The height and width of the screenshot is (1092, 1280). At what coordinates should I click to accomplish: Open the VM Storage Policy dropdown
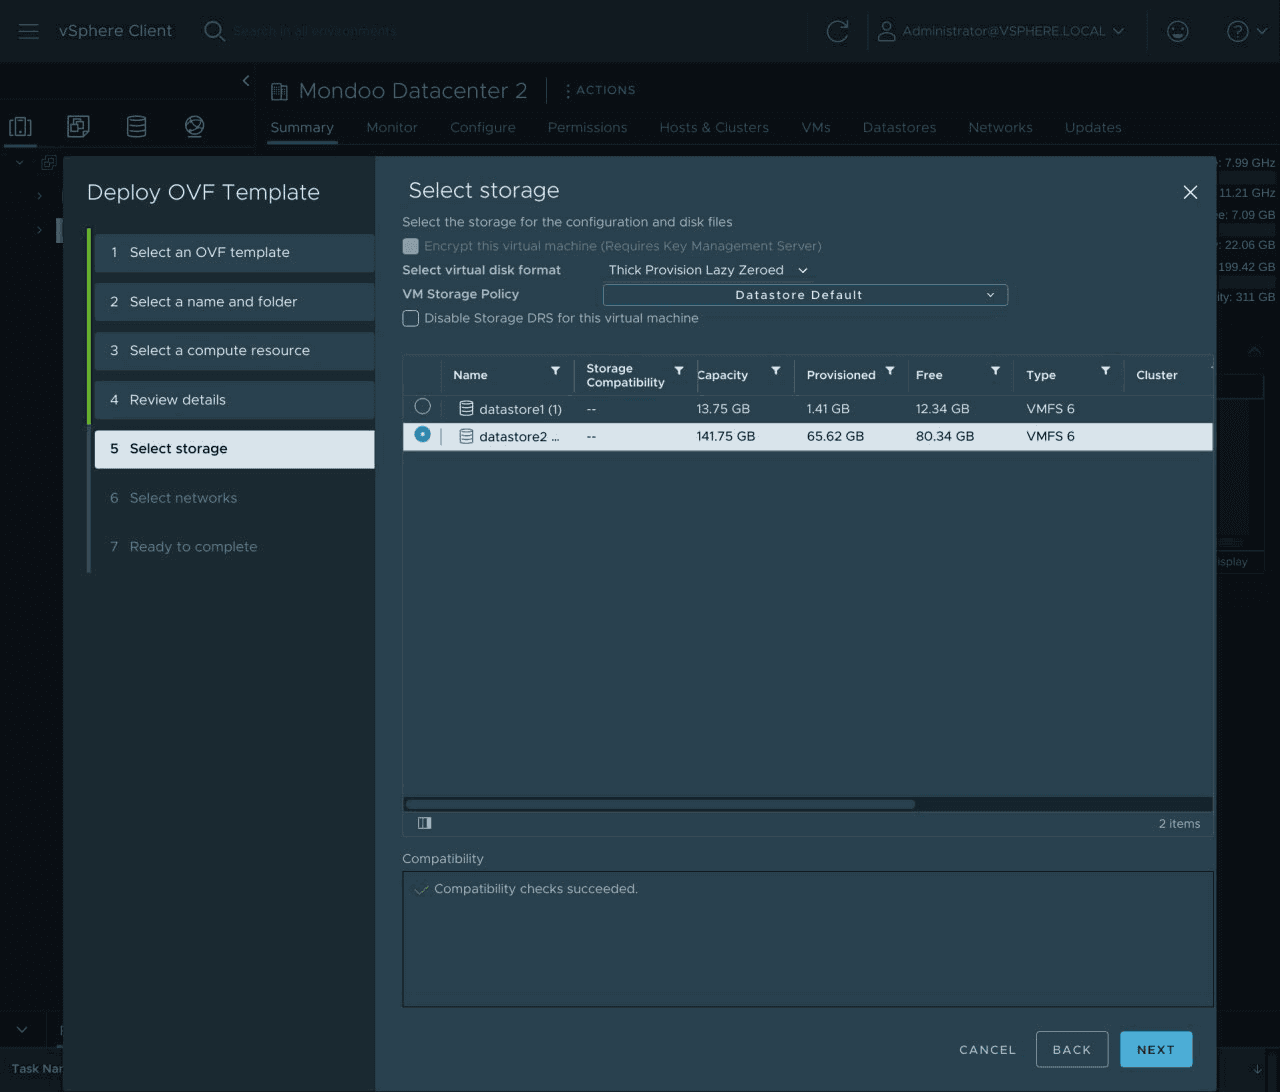coord(805,295)
